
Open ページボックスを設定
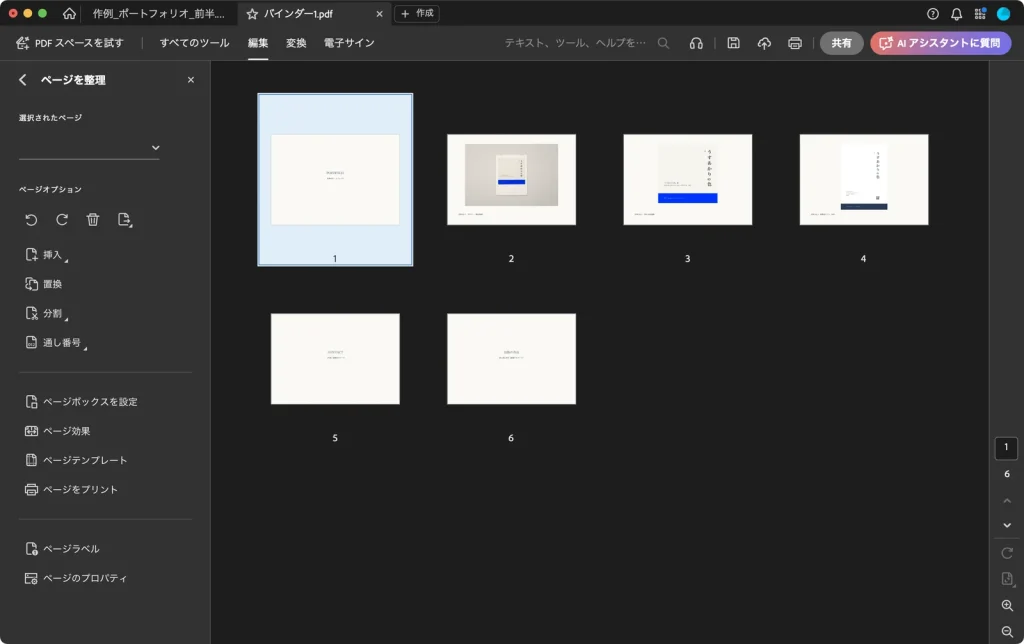(81, 402)
